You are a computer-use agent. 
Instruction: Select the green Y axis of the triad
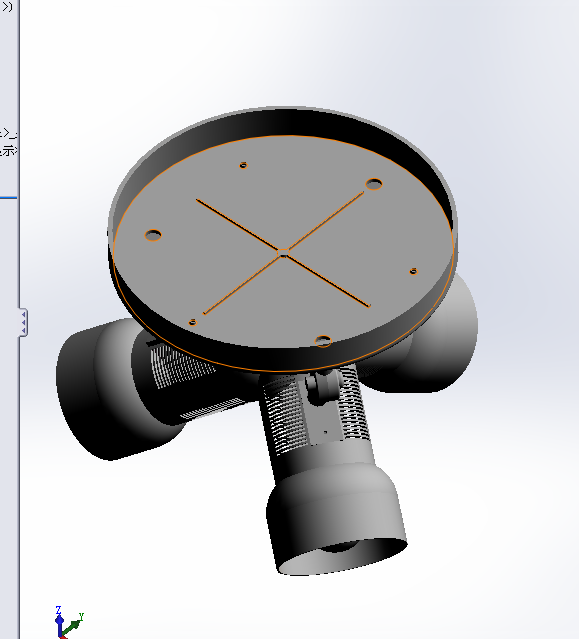click(73, 624)
